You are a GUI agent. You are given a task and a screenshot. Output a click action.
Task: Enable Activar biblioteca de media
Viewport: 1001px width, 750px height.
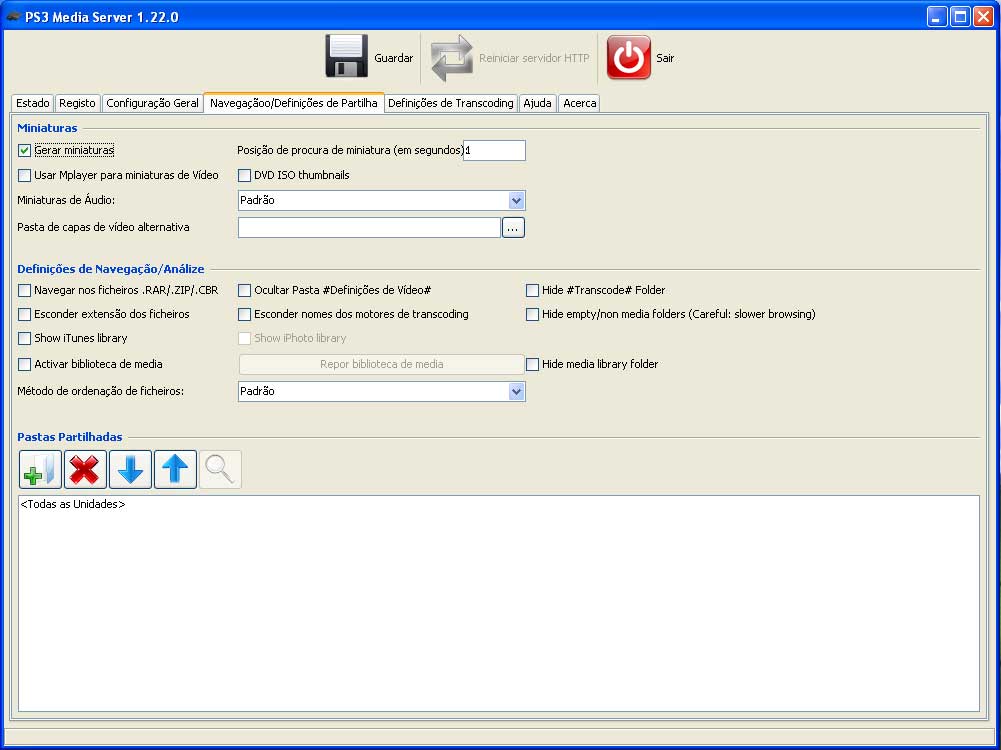24,364
